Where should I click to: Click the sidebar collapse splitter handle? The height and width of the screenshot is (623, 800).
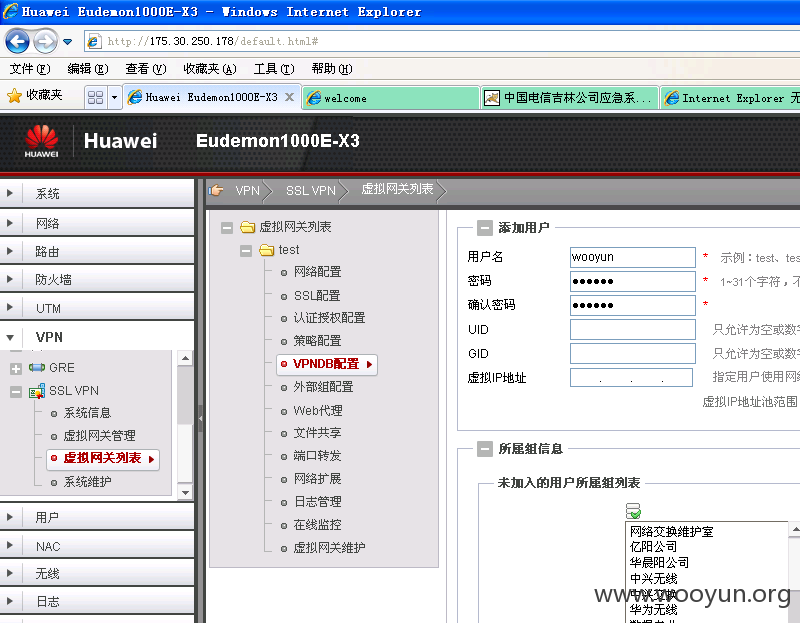point(201,418)
